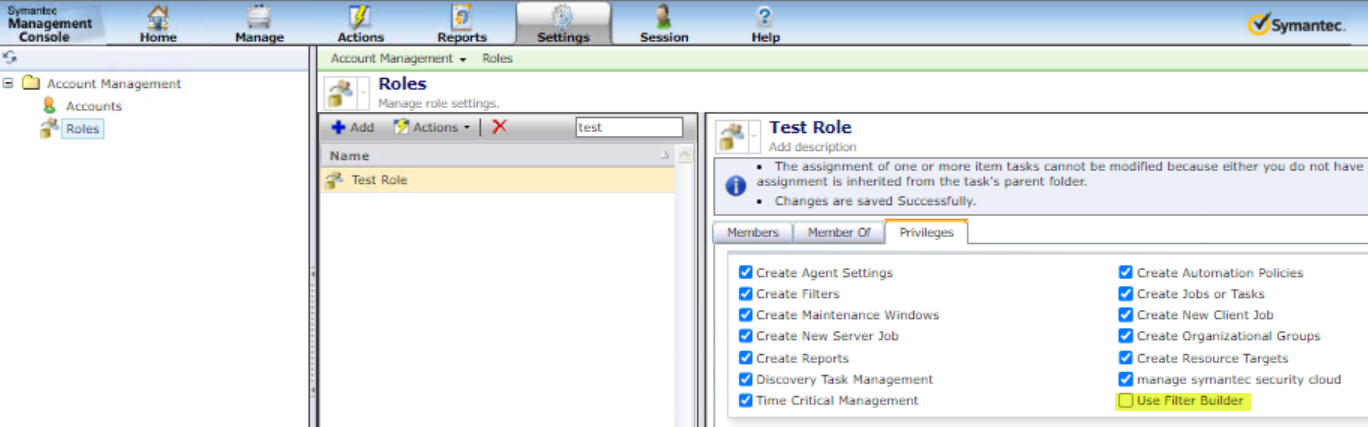Uncheck Create Resource Targets
This screenshot has height=427, width=1368.
click(1126, 358)
